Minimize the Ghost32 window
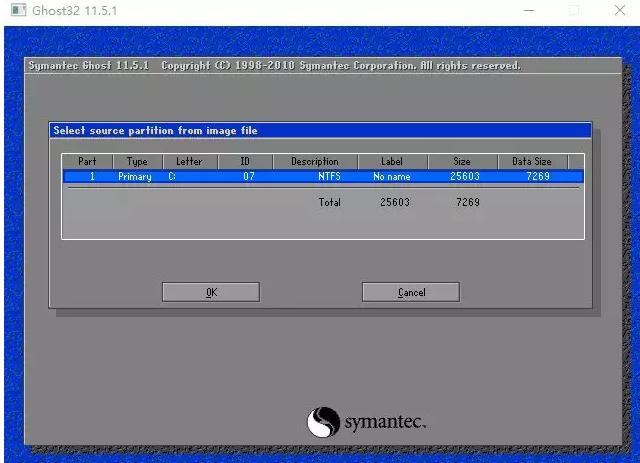The width and height of the screenshot is (640, 463). (x=529, y=11)
